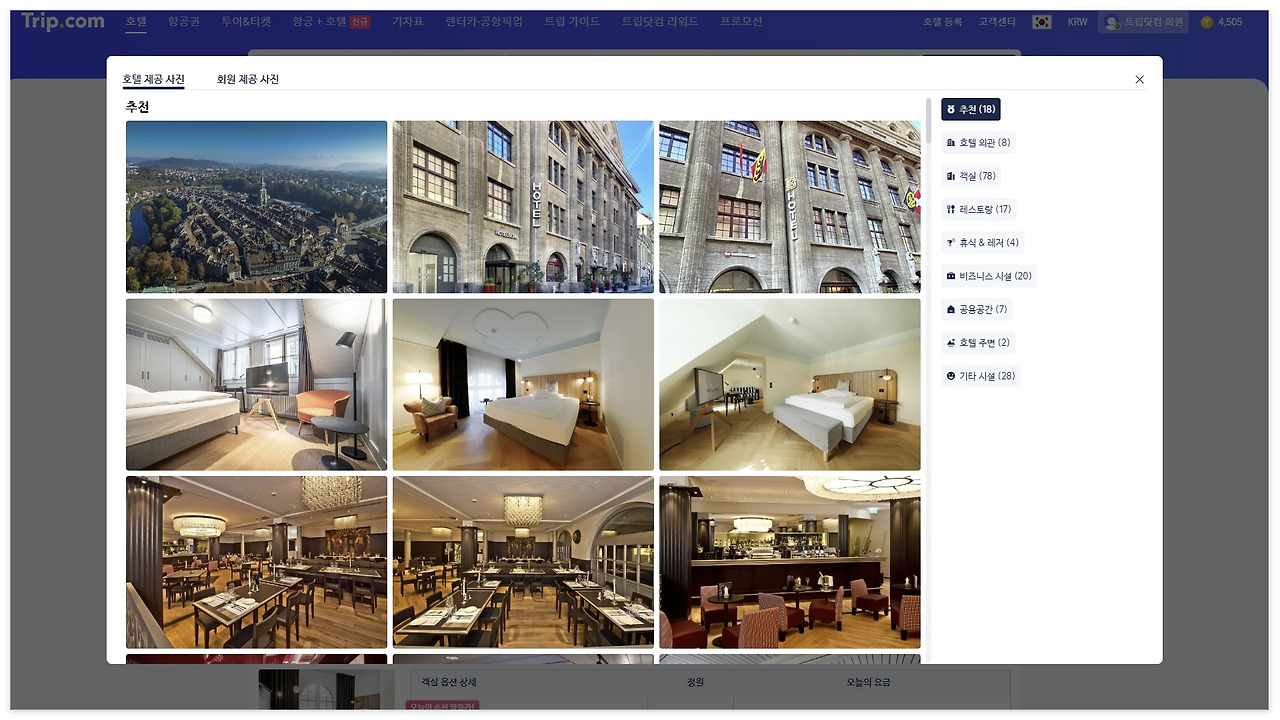1280x720 pixels.
Task: Open the 트립닷컴 회원 account menu
Action: (x=1143, y=22)
